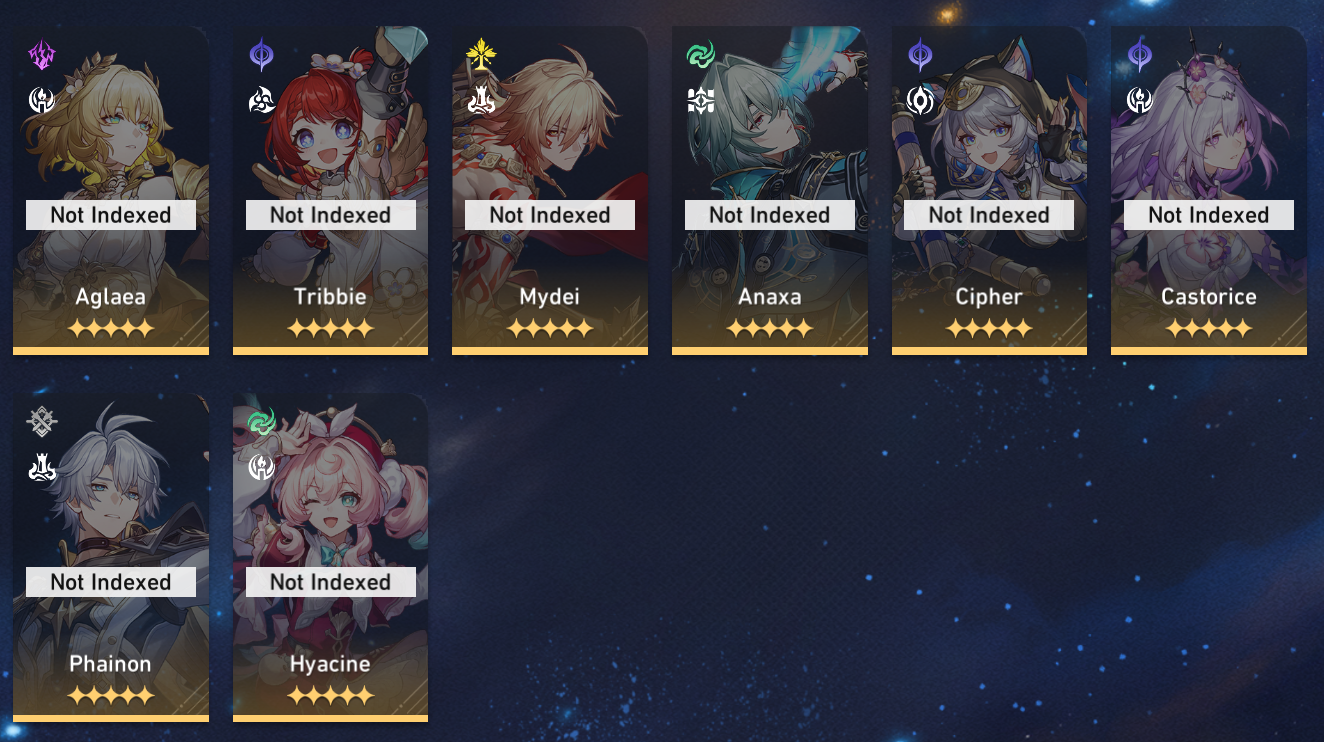Click the Remembrance path icon on Castorice's card
The height and width of the screenshot is (742, 1324).
[x=1140, y=100]
